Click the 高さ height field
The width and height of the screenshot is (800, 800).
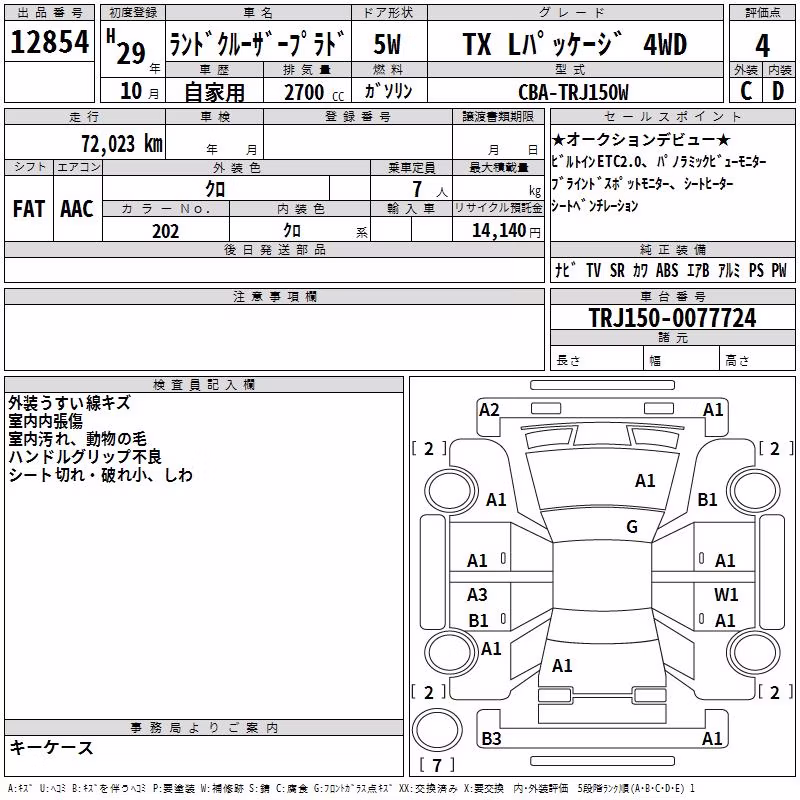point(758,360)
